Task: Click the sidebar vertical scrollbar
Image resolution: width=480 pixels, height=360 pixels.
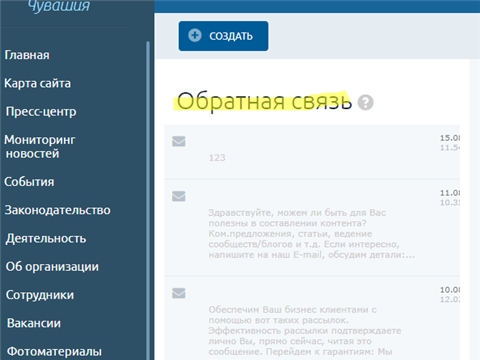Action: click(x=148, y=200)
